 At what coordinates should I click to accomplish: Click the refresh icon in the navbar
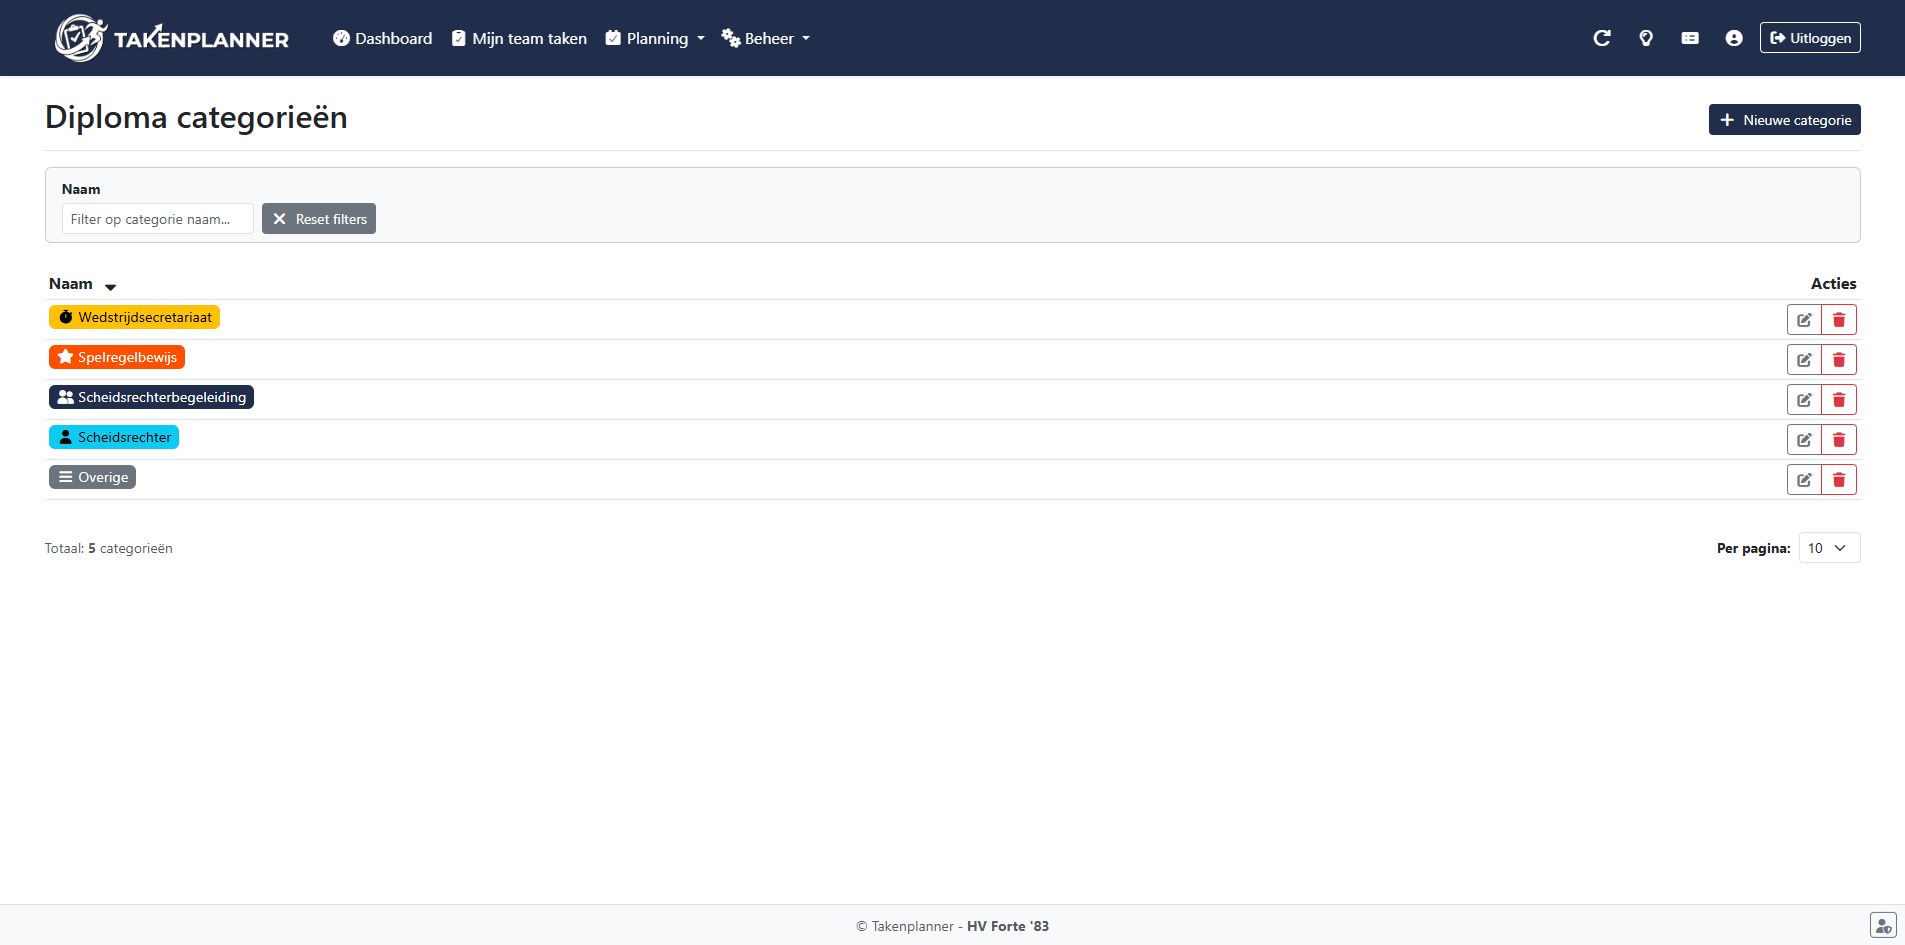click(1601, 38)
